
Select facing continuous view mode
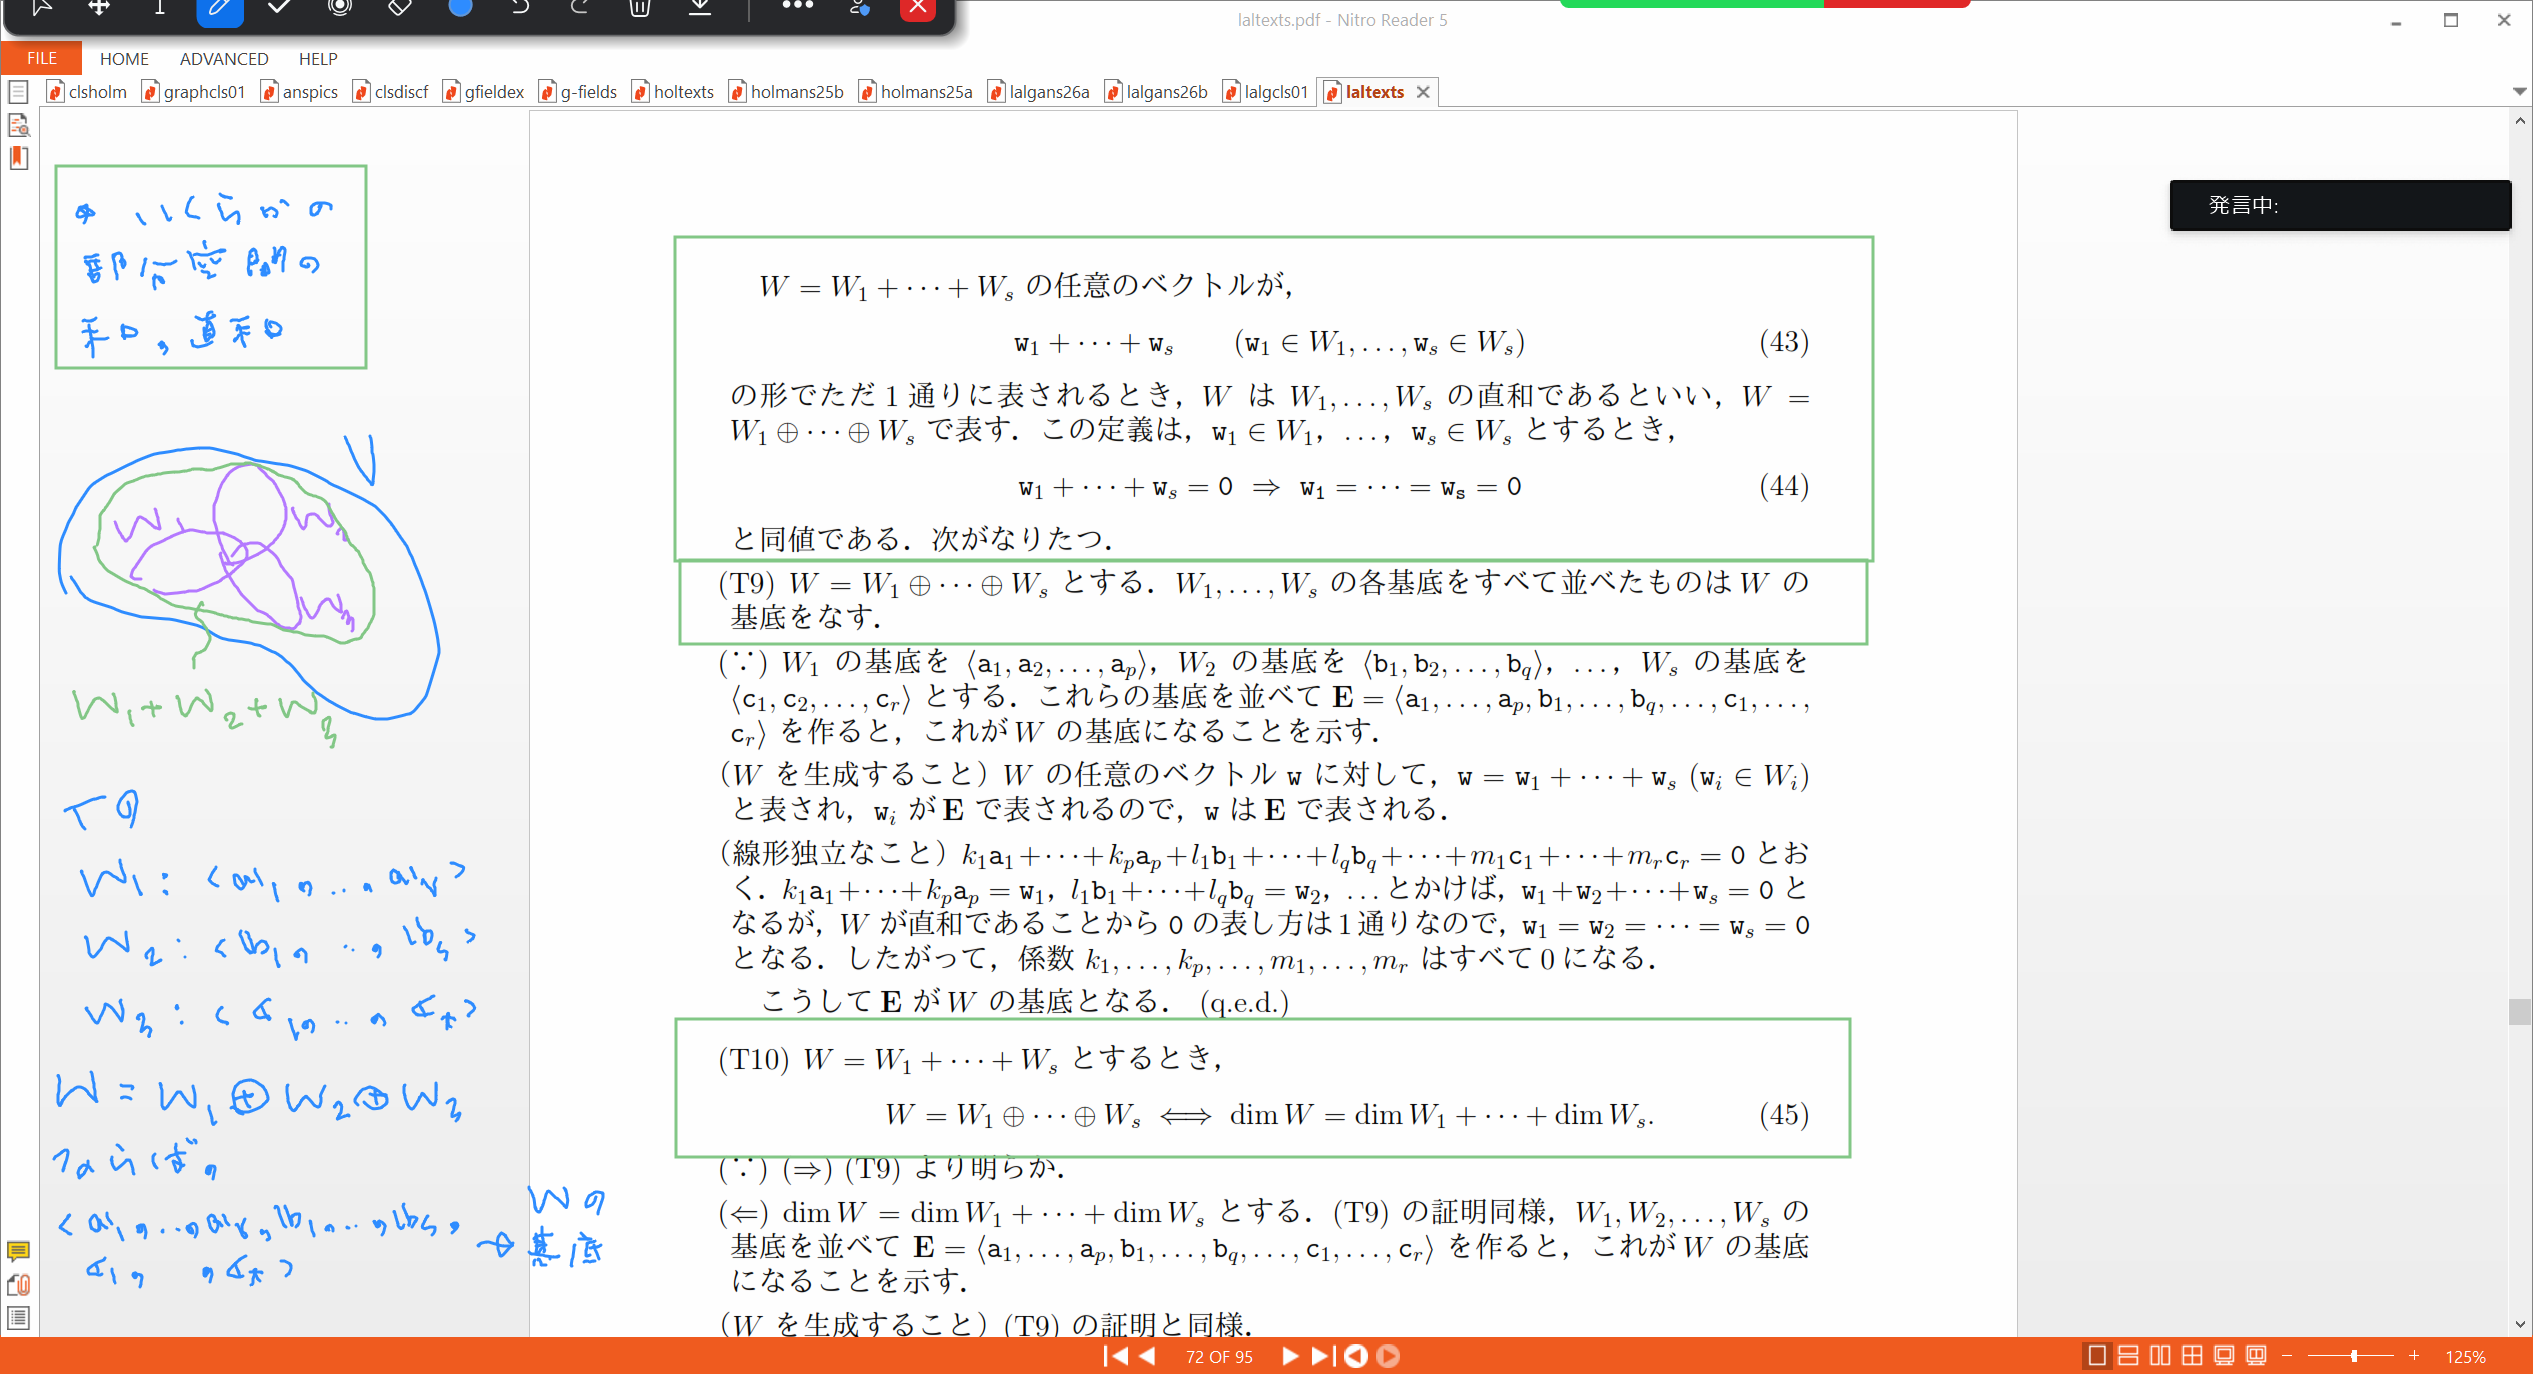[x=2192, y=1356]
